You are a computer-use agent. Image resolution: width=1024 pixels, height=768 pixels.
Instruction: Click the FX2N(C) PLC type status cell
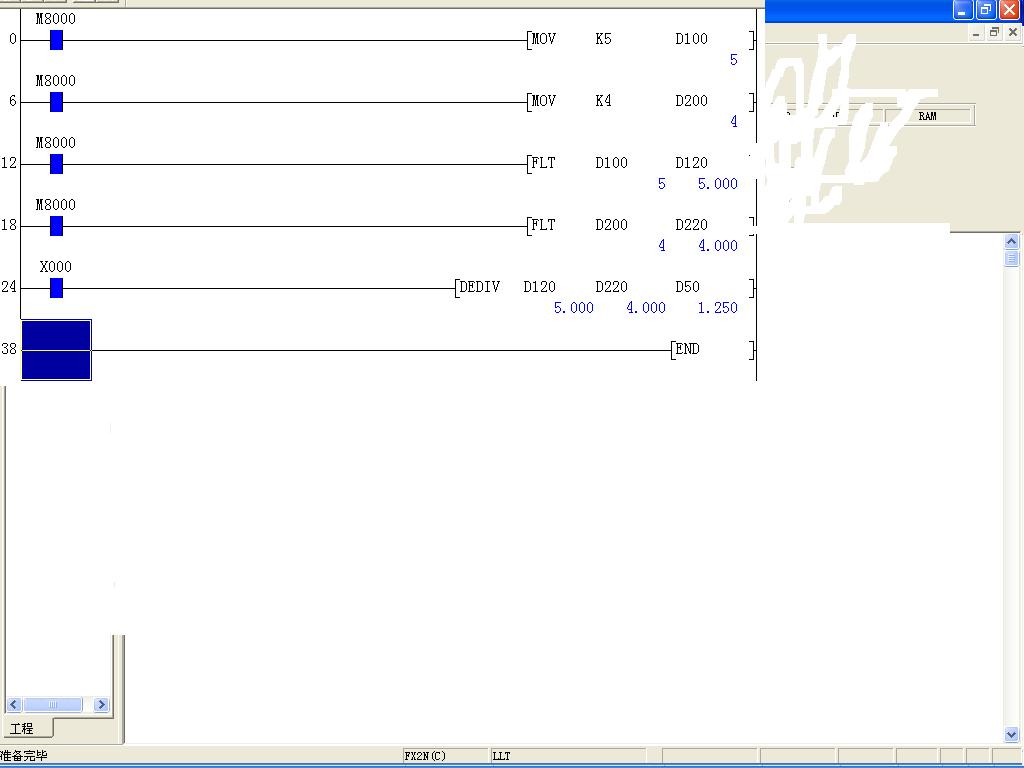[x=425, y=756]
